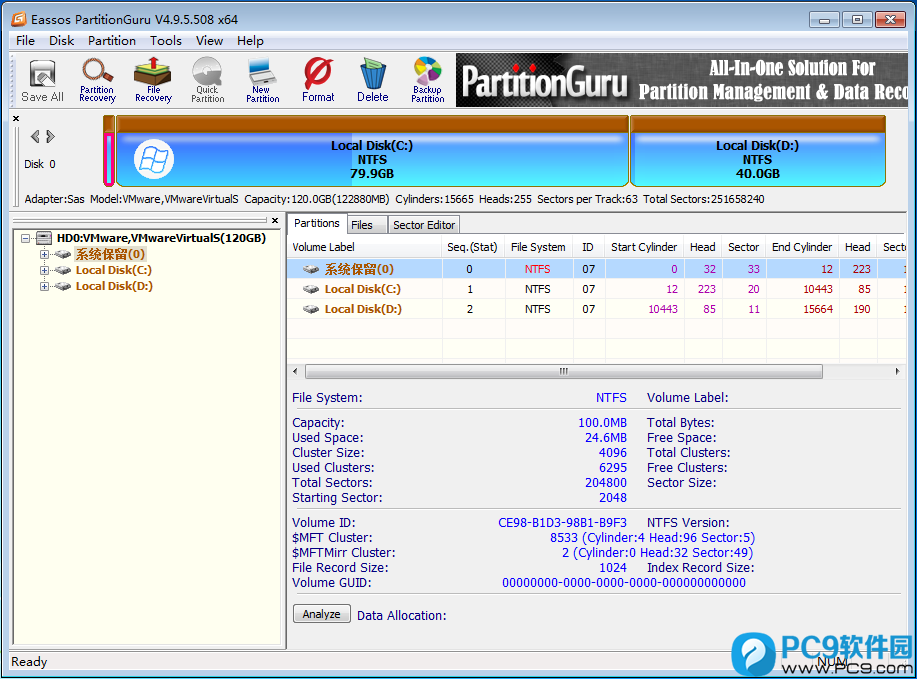The image size is (917, 679).
Task: Select the Local Disk(D:) row in partition table
Action: click(x=597, y=309)
